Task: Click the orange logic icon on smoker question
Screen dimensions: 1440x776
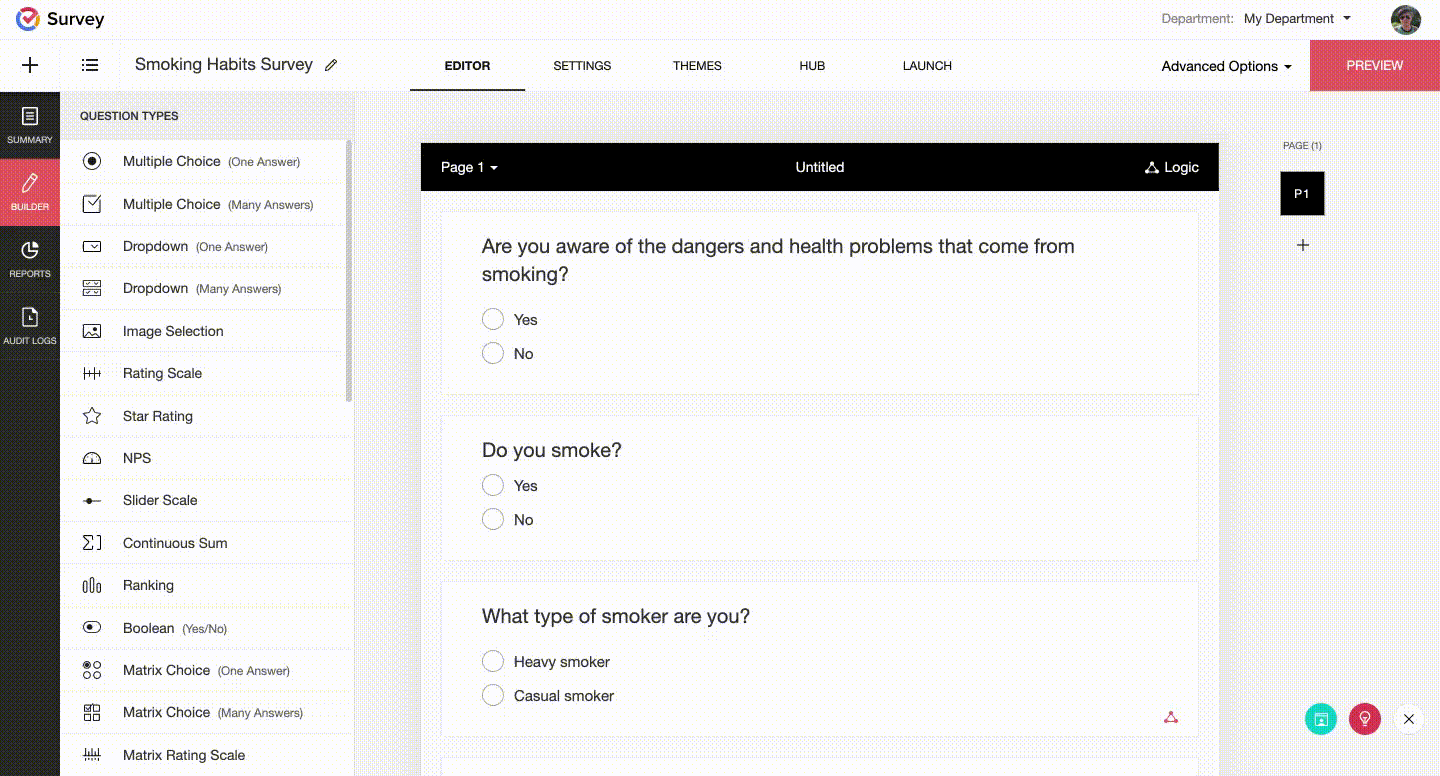Action: click(x=1171, y=717)
